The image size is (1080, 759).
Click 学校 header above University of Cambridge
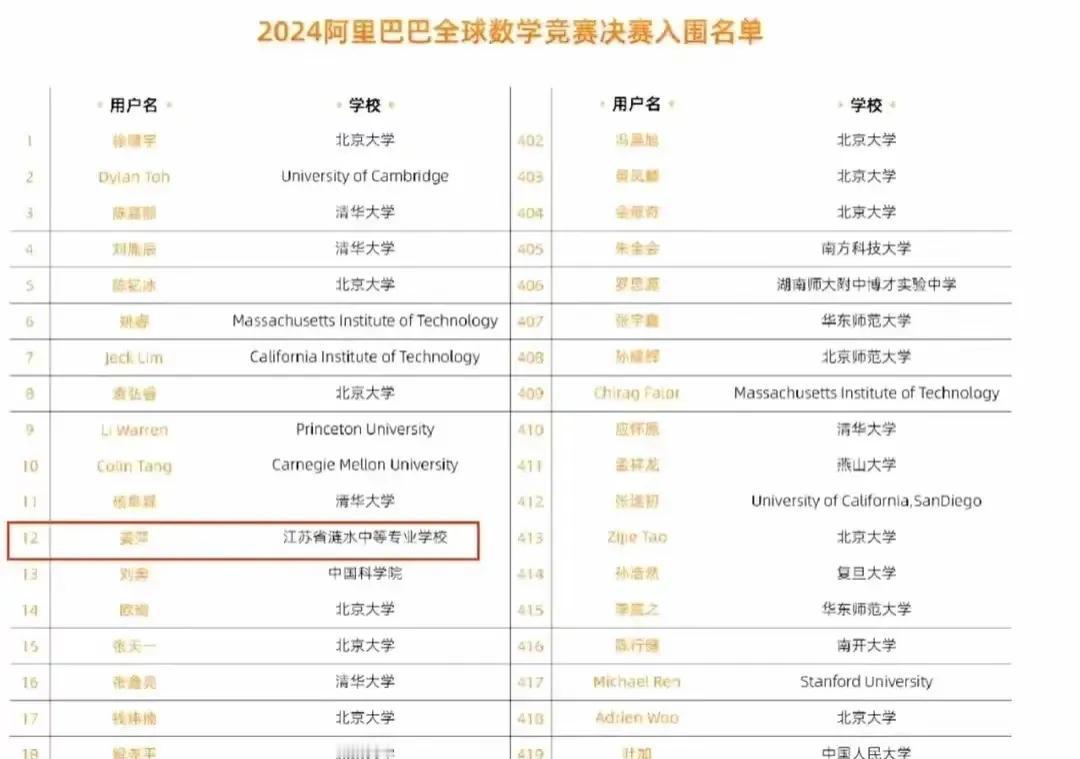(x=364, y=105)
